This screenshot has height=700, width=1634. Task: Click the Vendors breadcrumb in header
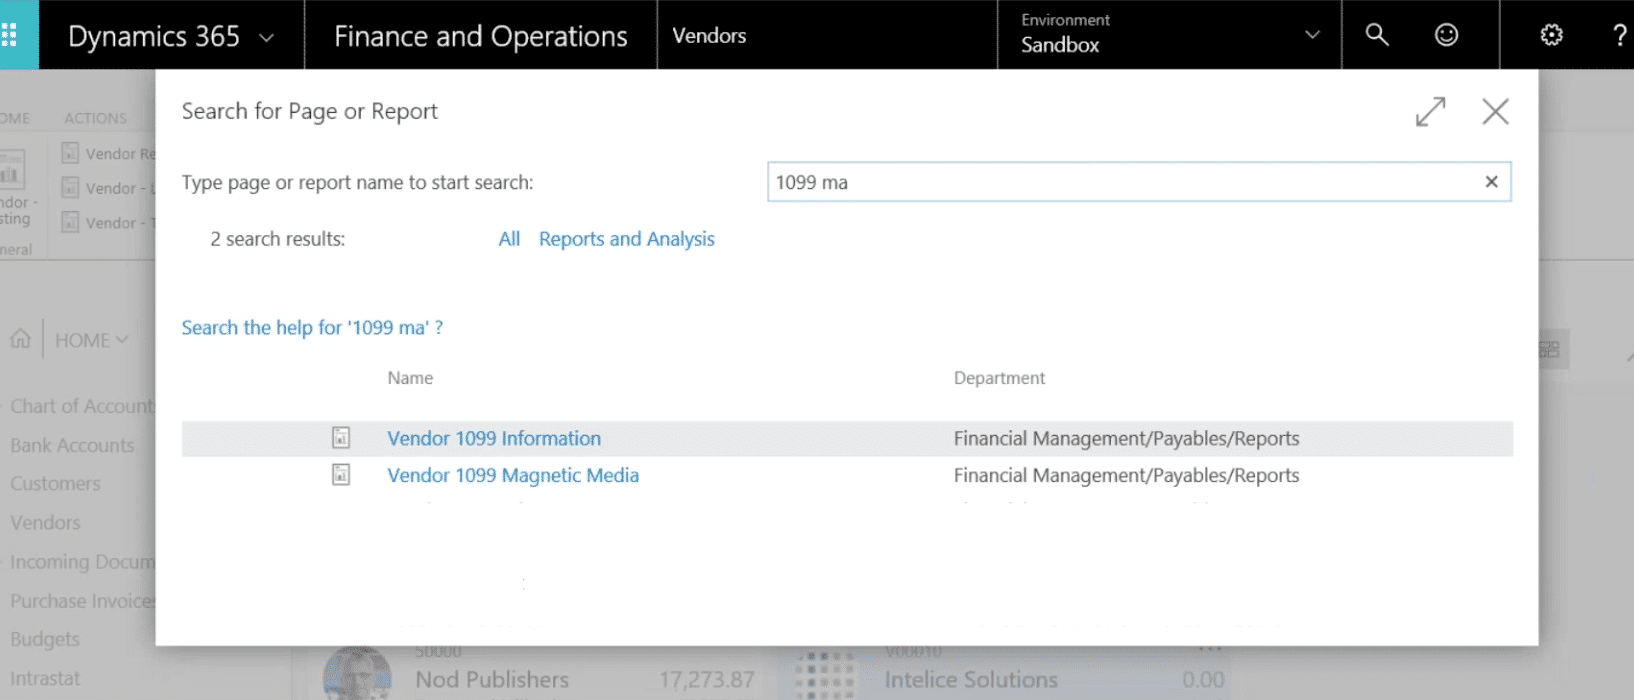click(x=709, y=36)
